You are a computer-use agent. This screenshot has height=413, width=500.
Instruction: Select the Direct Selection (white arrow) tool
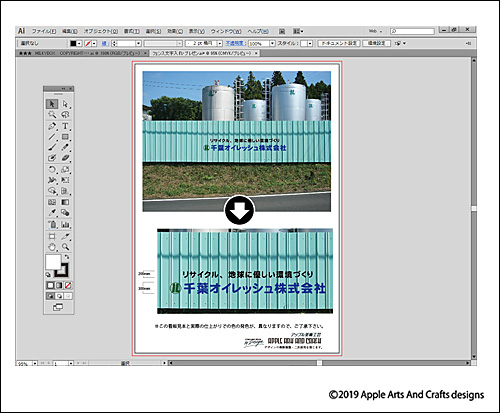click(x=65, y=104)
